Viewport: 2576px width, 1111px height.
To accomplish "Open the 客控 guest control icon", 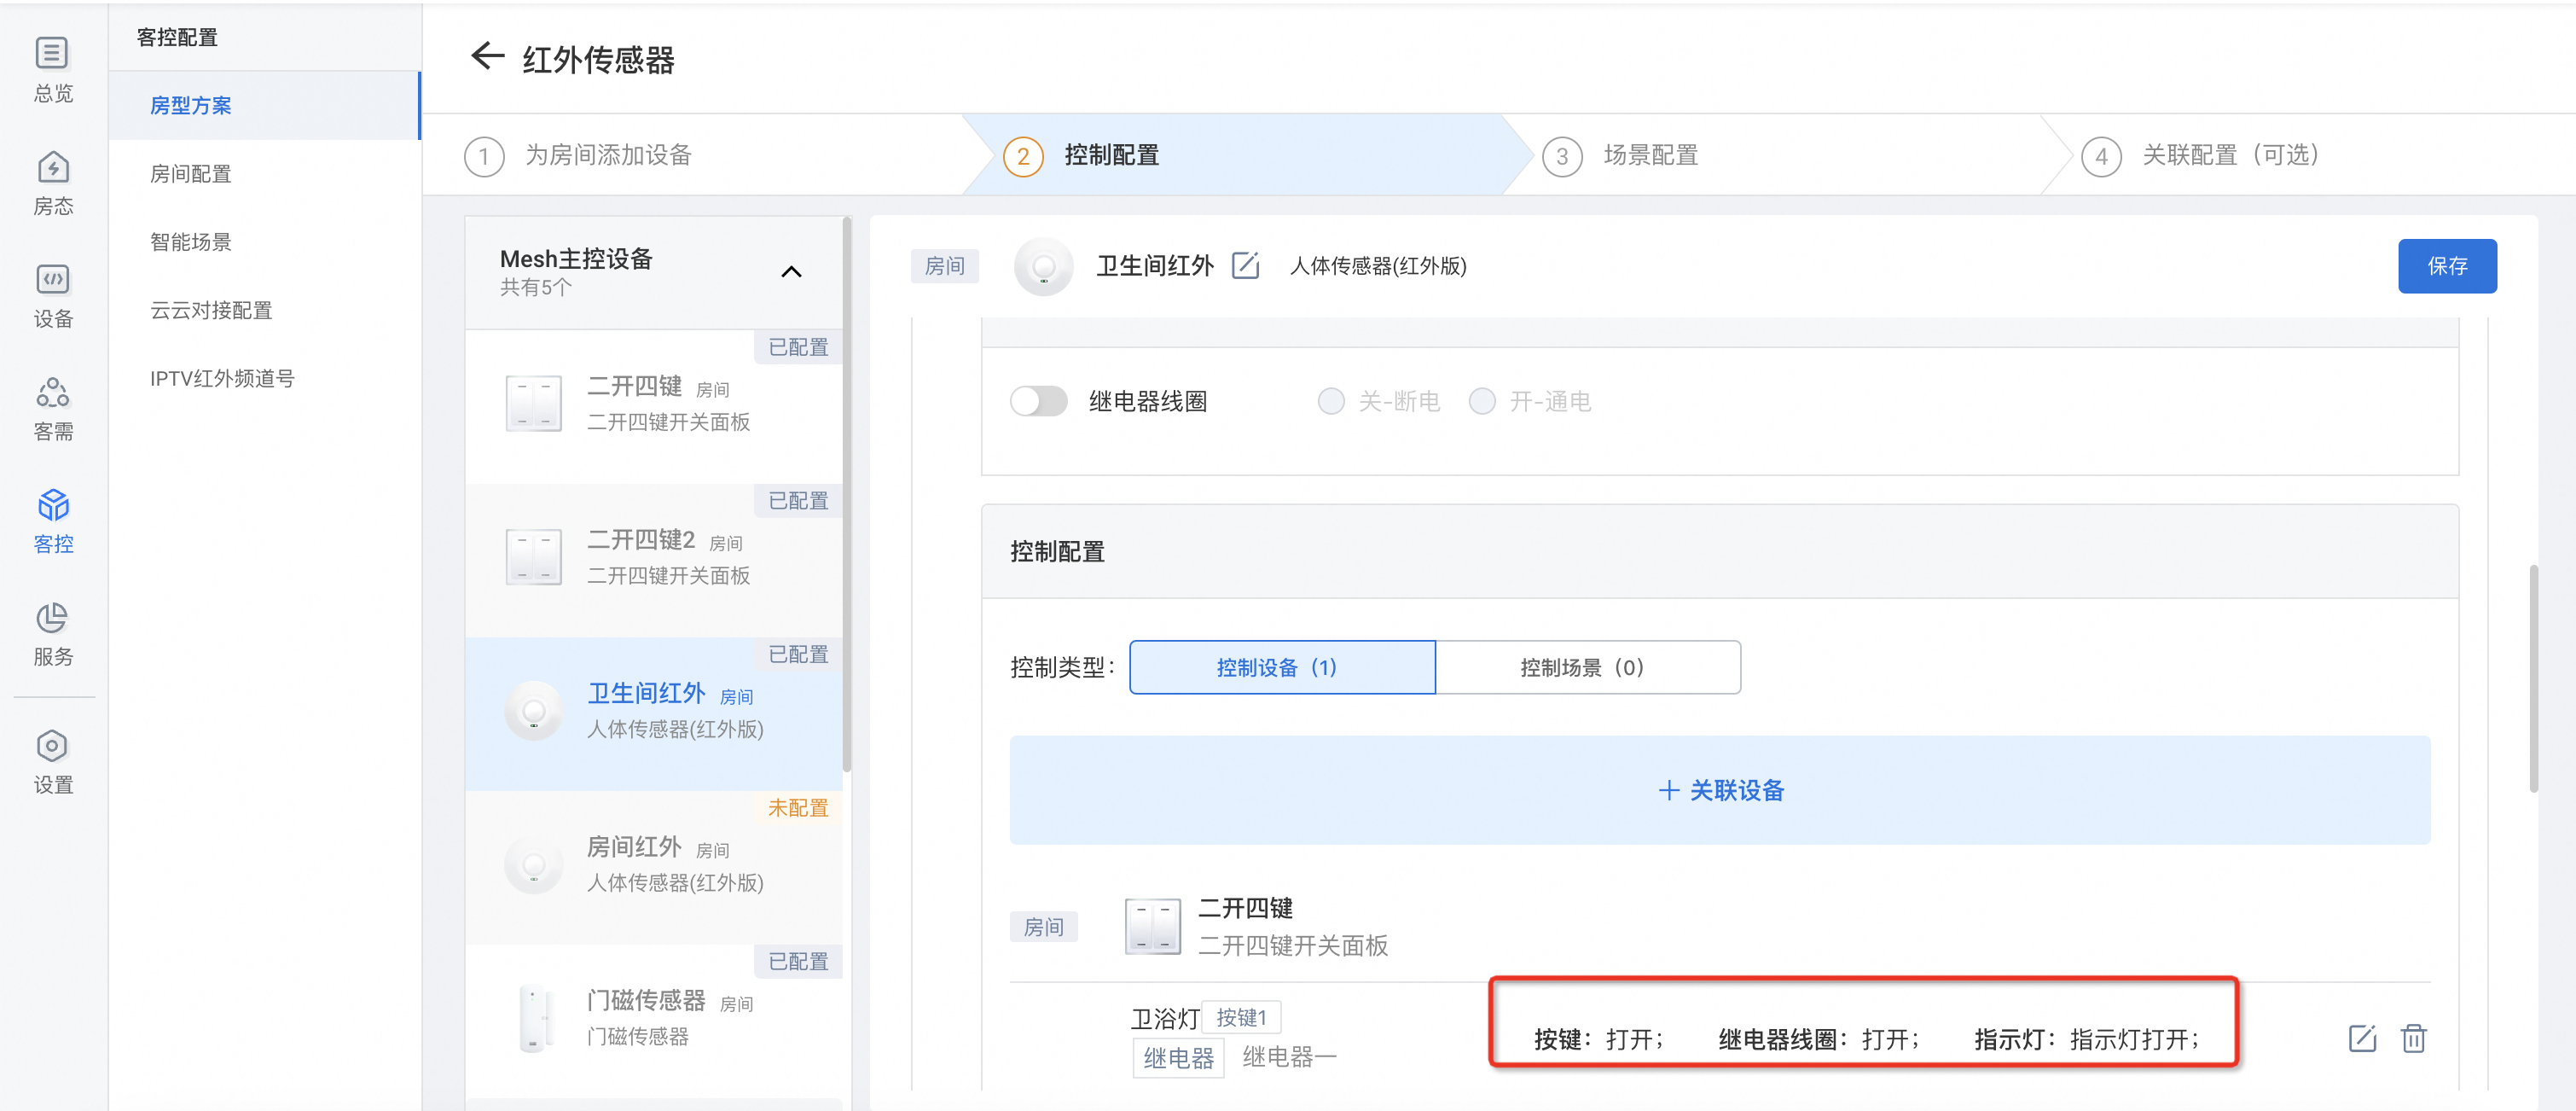I will (x=53, y=521).
